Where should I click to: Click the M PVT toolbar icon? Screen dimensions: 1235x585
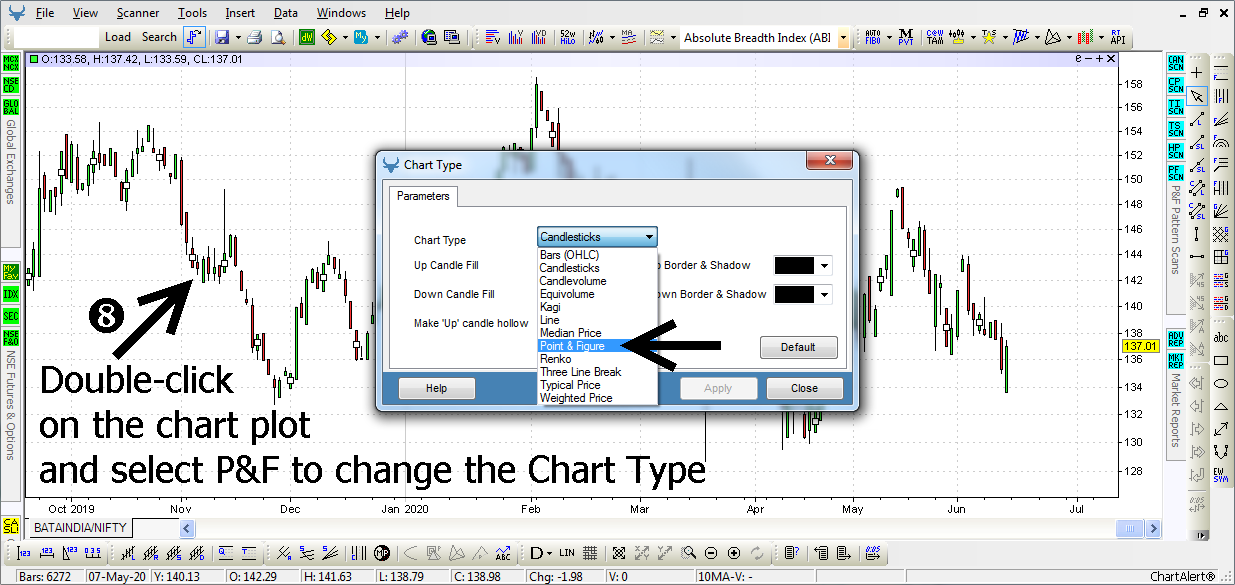pyautogui.click(x=906, y=38)
